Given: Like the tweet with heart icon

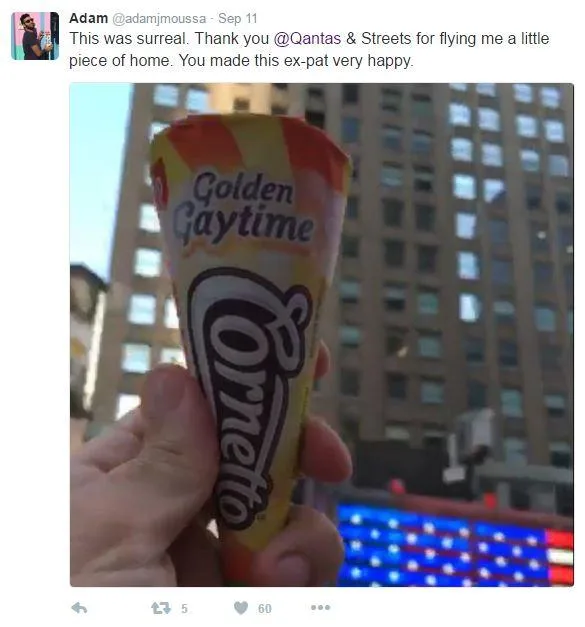Looking at the screenshot, I should (241, 608).
